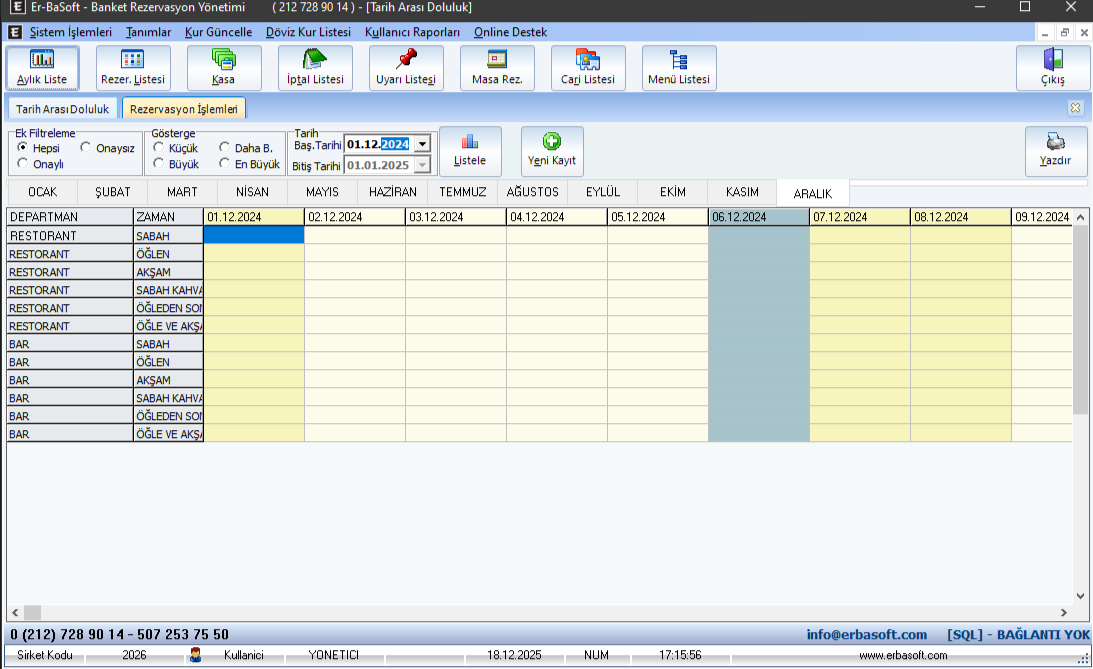Image resolution: width=1093 pixels, height=669 pixels.
Task: Click the horizontal scrollbar right arrow
Action: [1063, 612]
